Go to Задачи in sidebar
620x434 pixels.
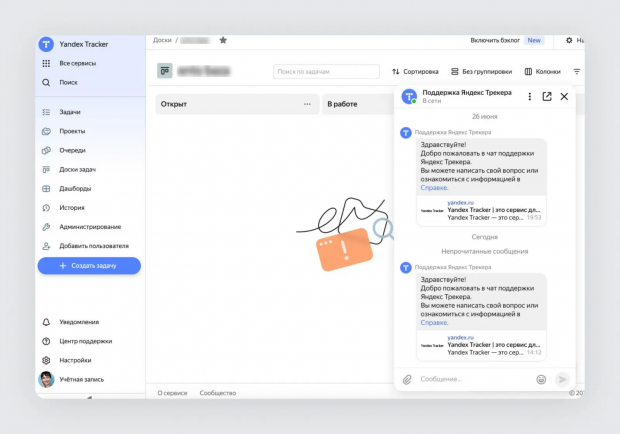coord(70,112)
